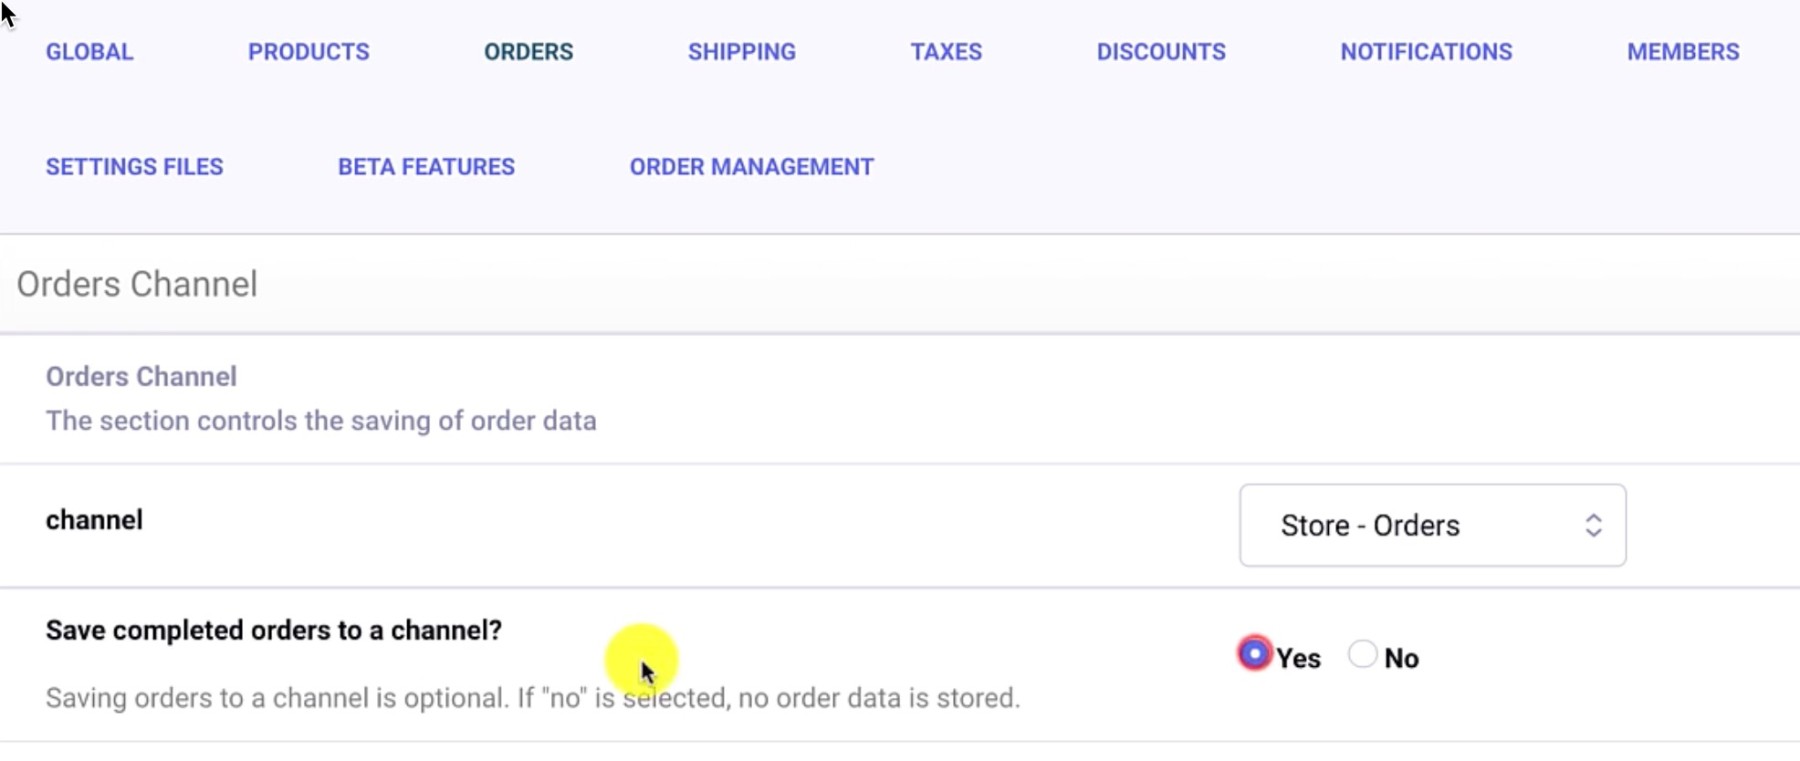This screenshot has width=1800, height=761.
Task: Choose Store - Orders as the channel
Action: point(1371,525)
